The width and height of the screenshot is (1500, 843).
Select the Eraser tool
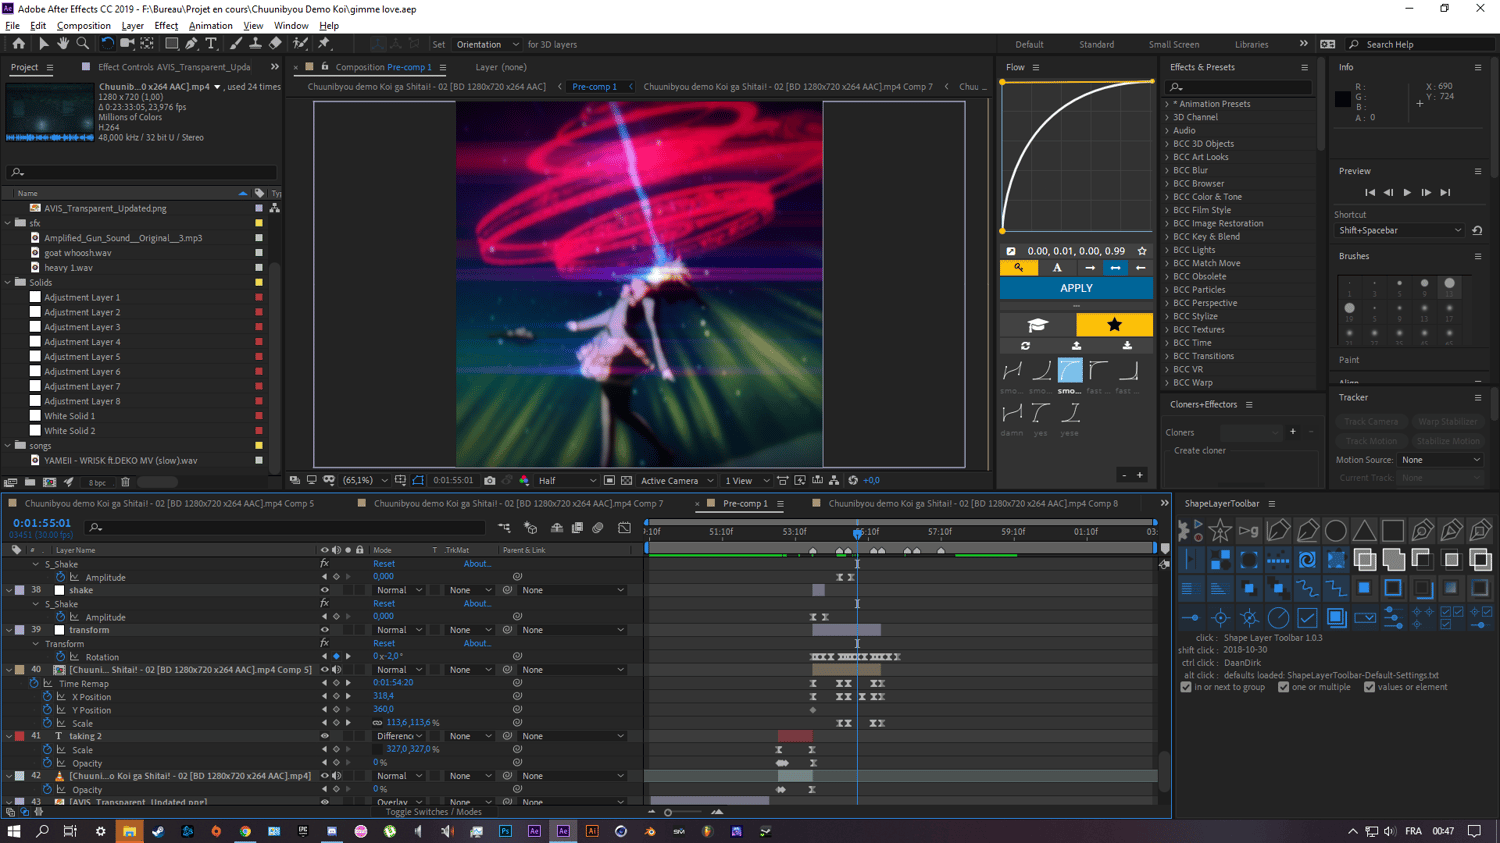[x=275, y=44]
